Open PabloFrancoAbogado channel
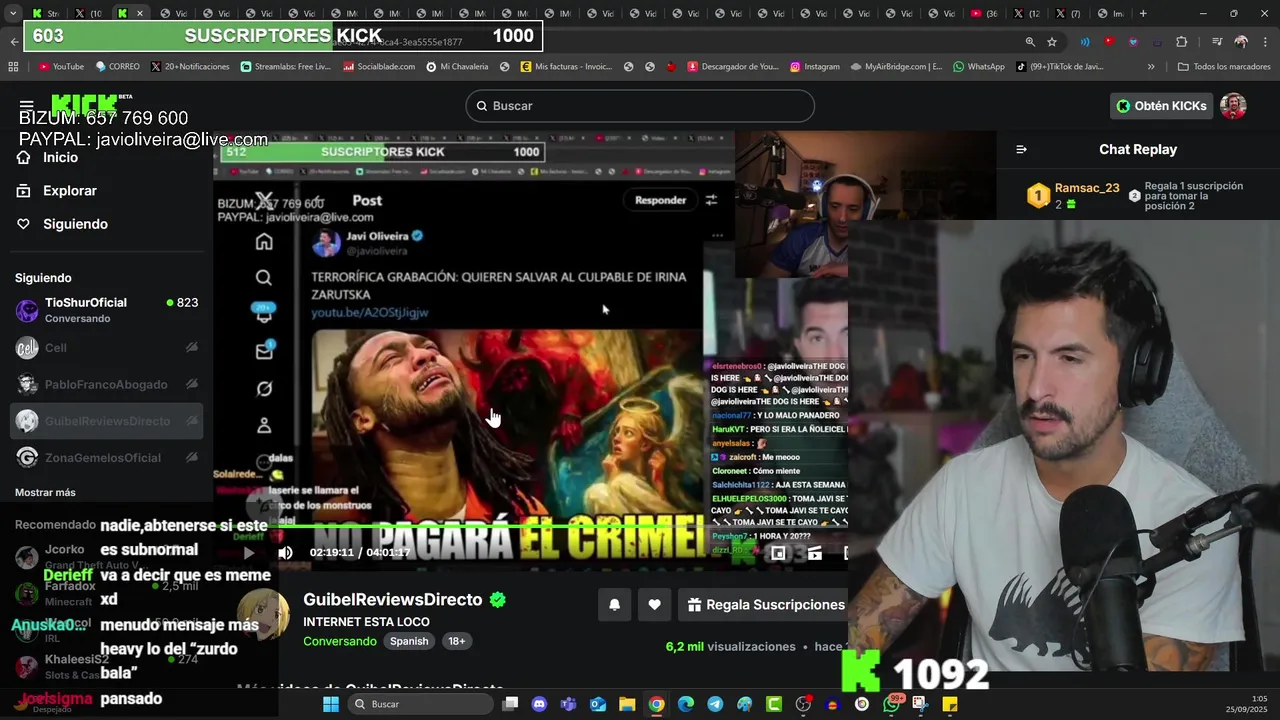Image resolution: width=1280 pixels, height=720 pixels. click(x=106, y=385)
